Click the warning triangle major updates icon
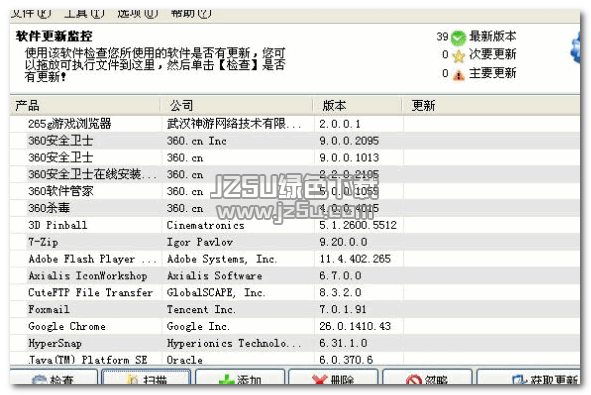Image resolution: width=591 pixels, height=395 pixels. pyautogui.click(x=458, y=75)
